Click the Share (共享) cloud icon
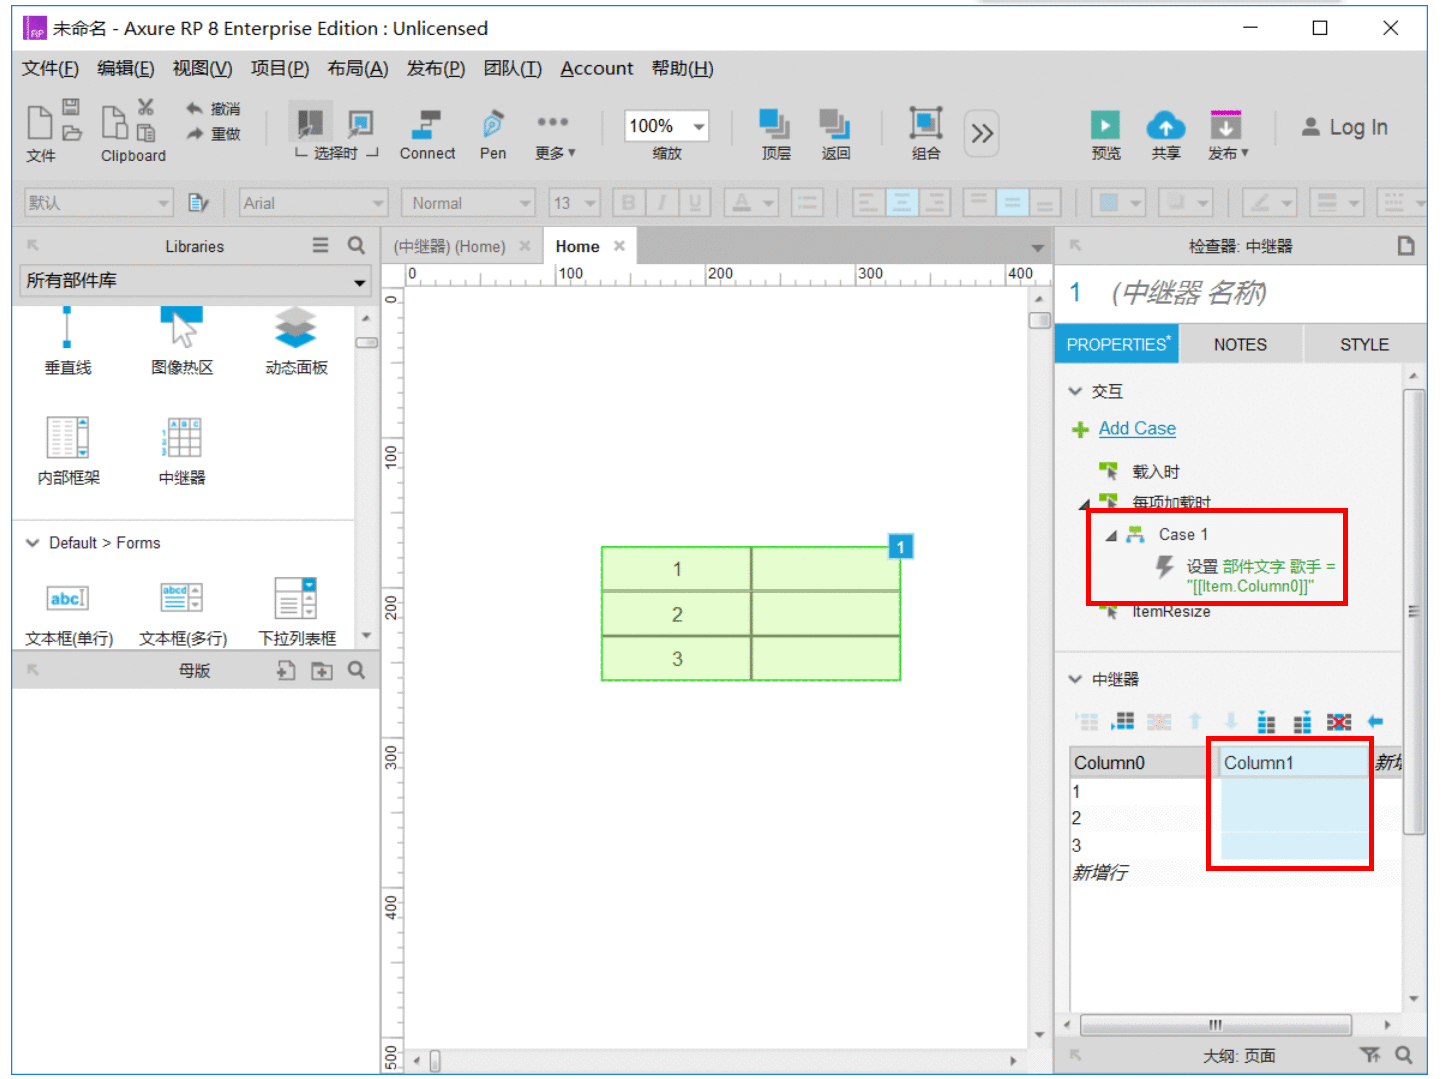This screenshot has width=1444, height=1079. click(1165, 126)
